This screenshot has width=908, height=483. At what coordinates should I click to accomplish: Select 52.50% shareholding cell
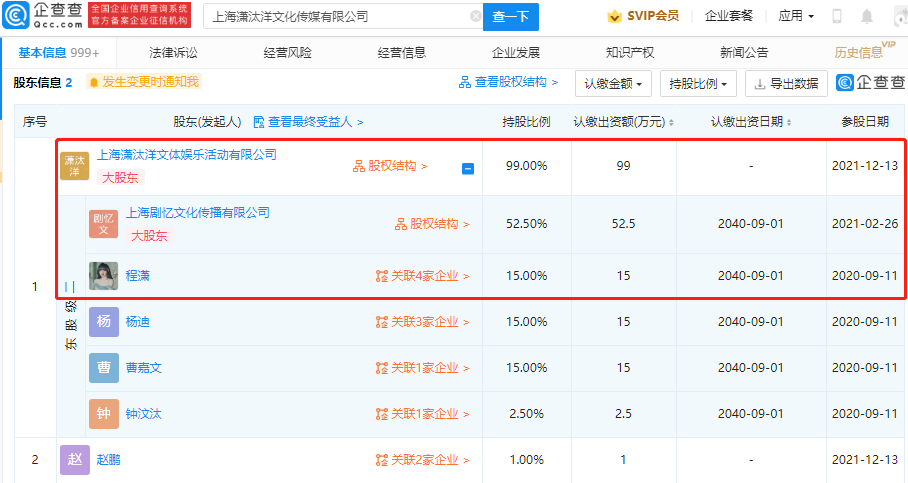point(526,224)
